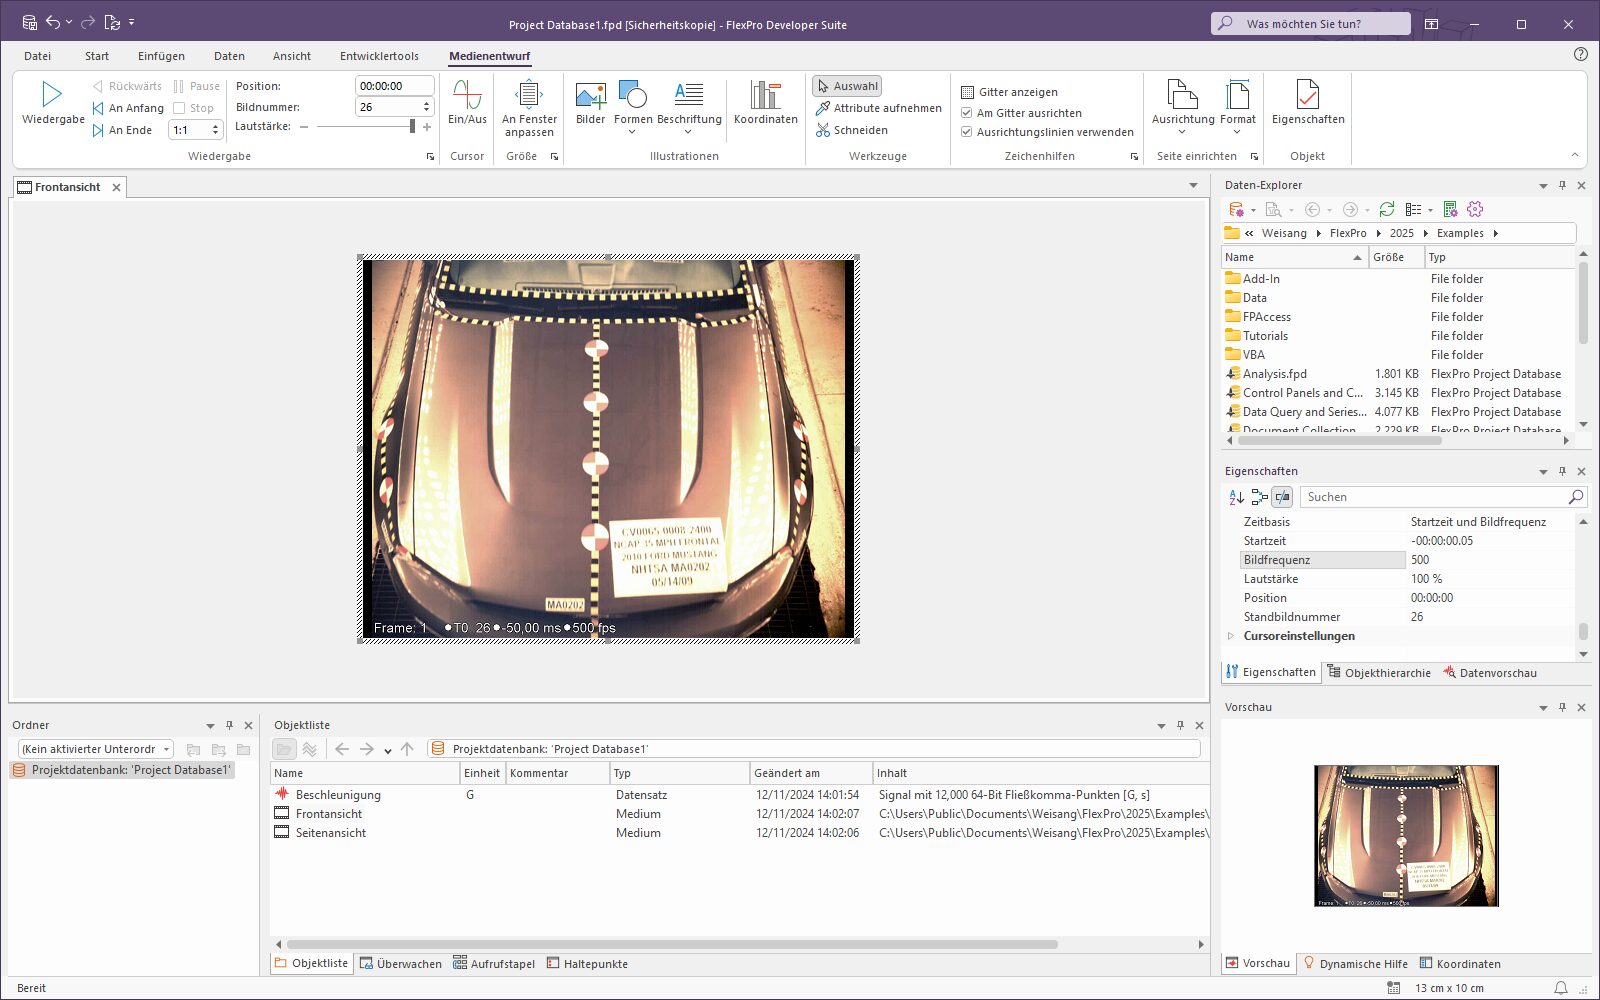Click the Eigenschaften object icon
The width and height of the screenshot is (1600, 1000).
1307,95
